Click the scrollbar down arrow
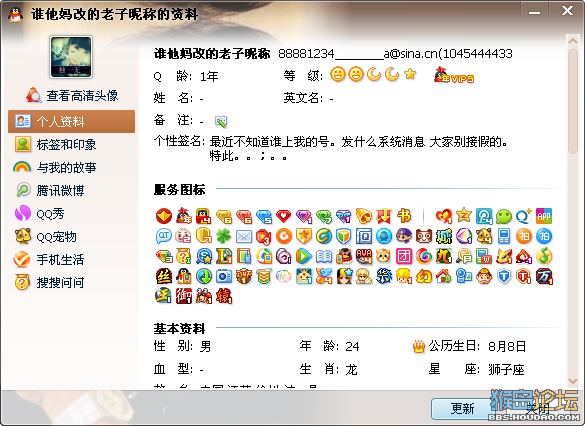Viewport: 585px width, 426px height. tap(573, 381)
